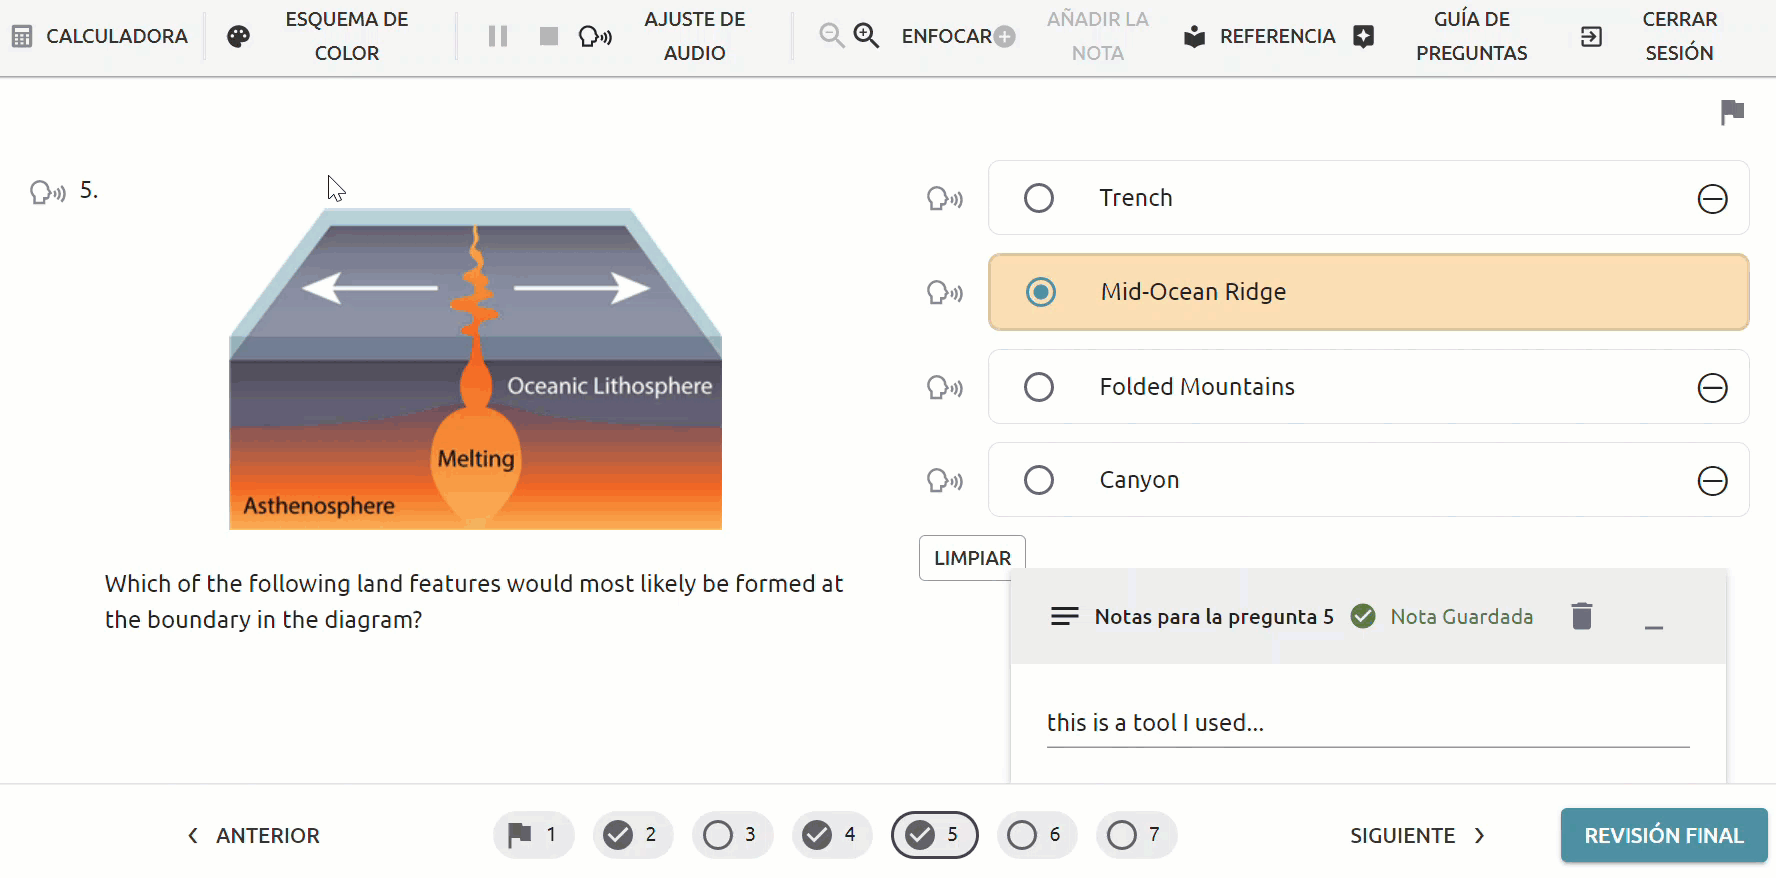This screenshot has width=1776, height=878.
Task: Click the Revisión Final button
Action: pyautogui.click(x=1664, y=835)
